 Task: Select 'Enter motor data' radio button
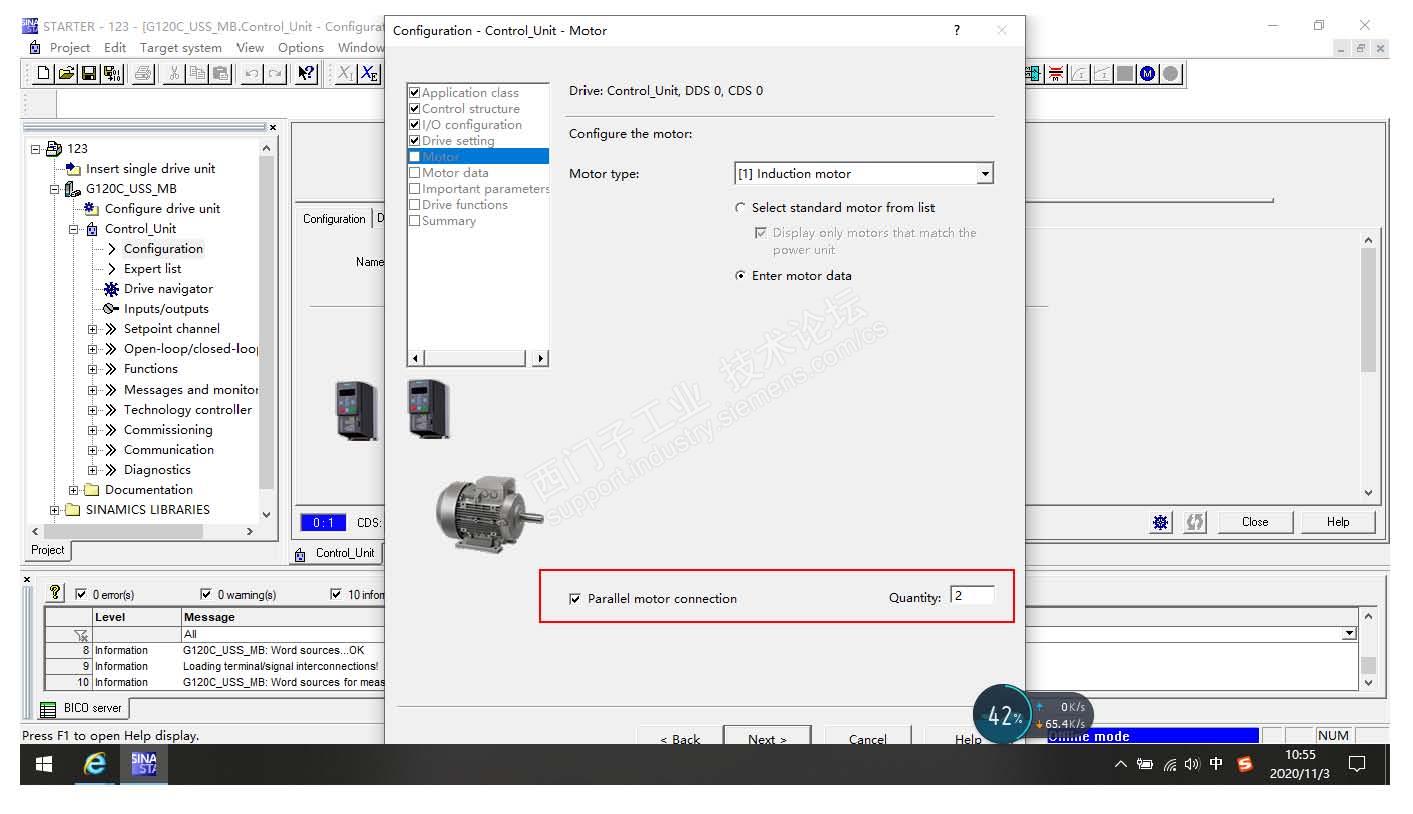[740, 276]
